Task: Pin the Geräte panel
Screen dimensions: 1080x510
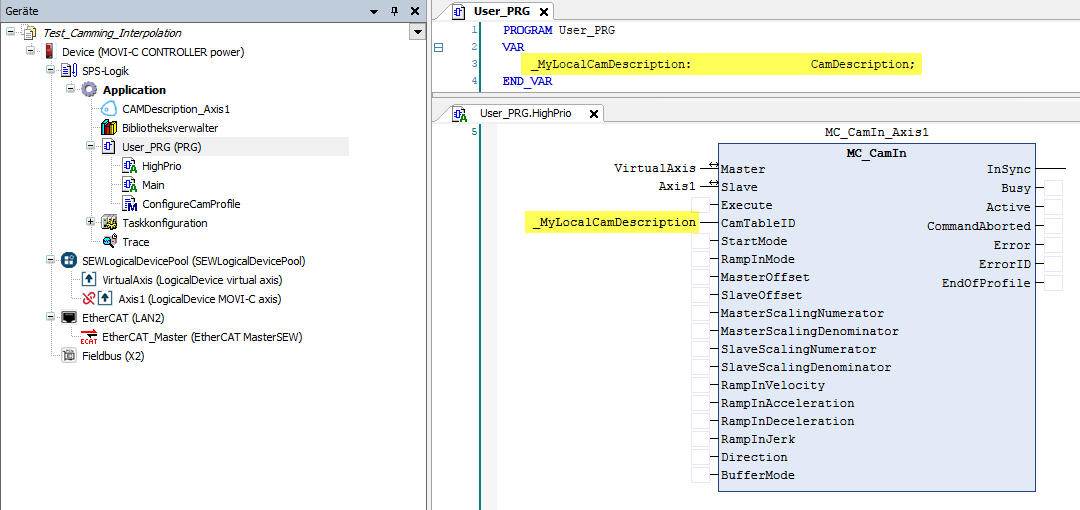Action: (x=394, y=10)
